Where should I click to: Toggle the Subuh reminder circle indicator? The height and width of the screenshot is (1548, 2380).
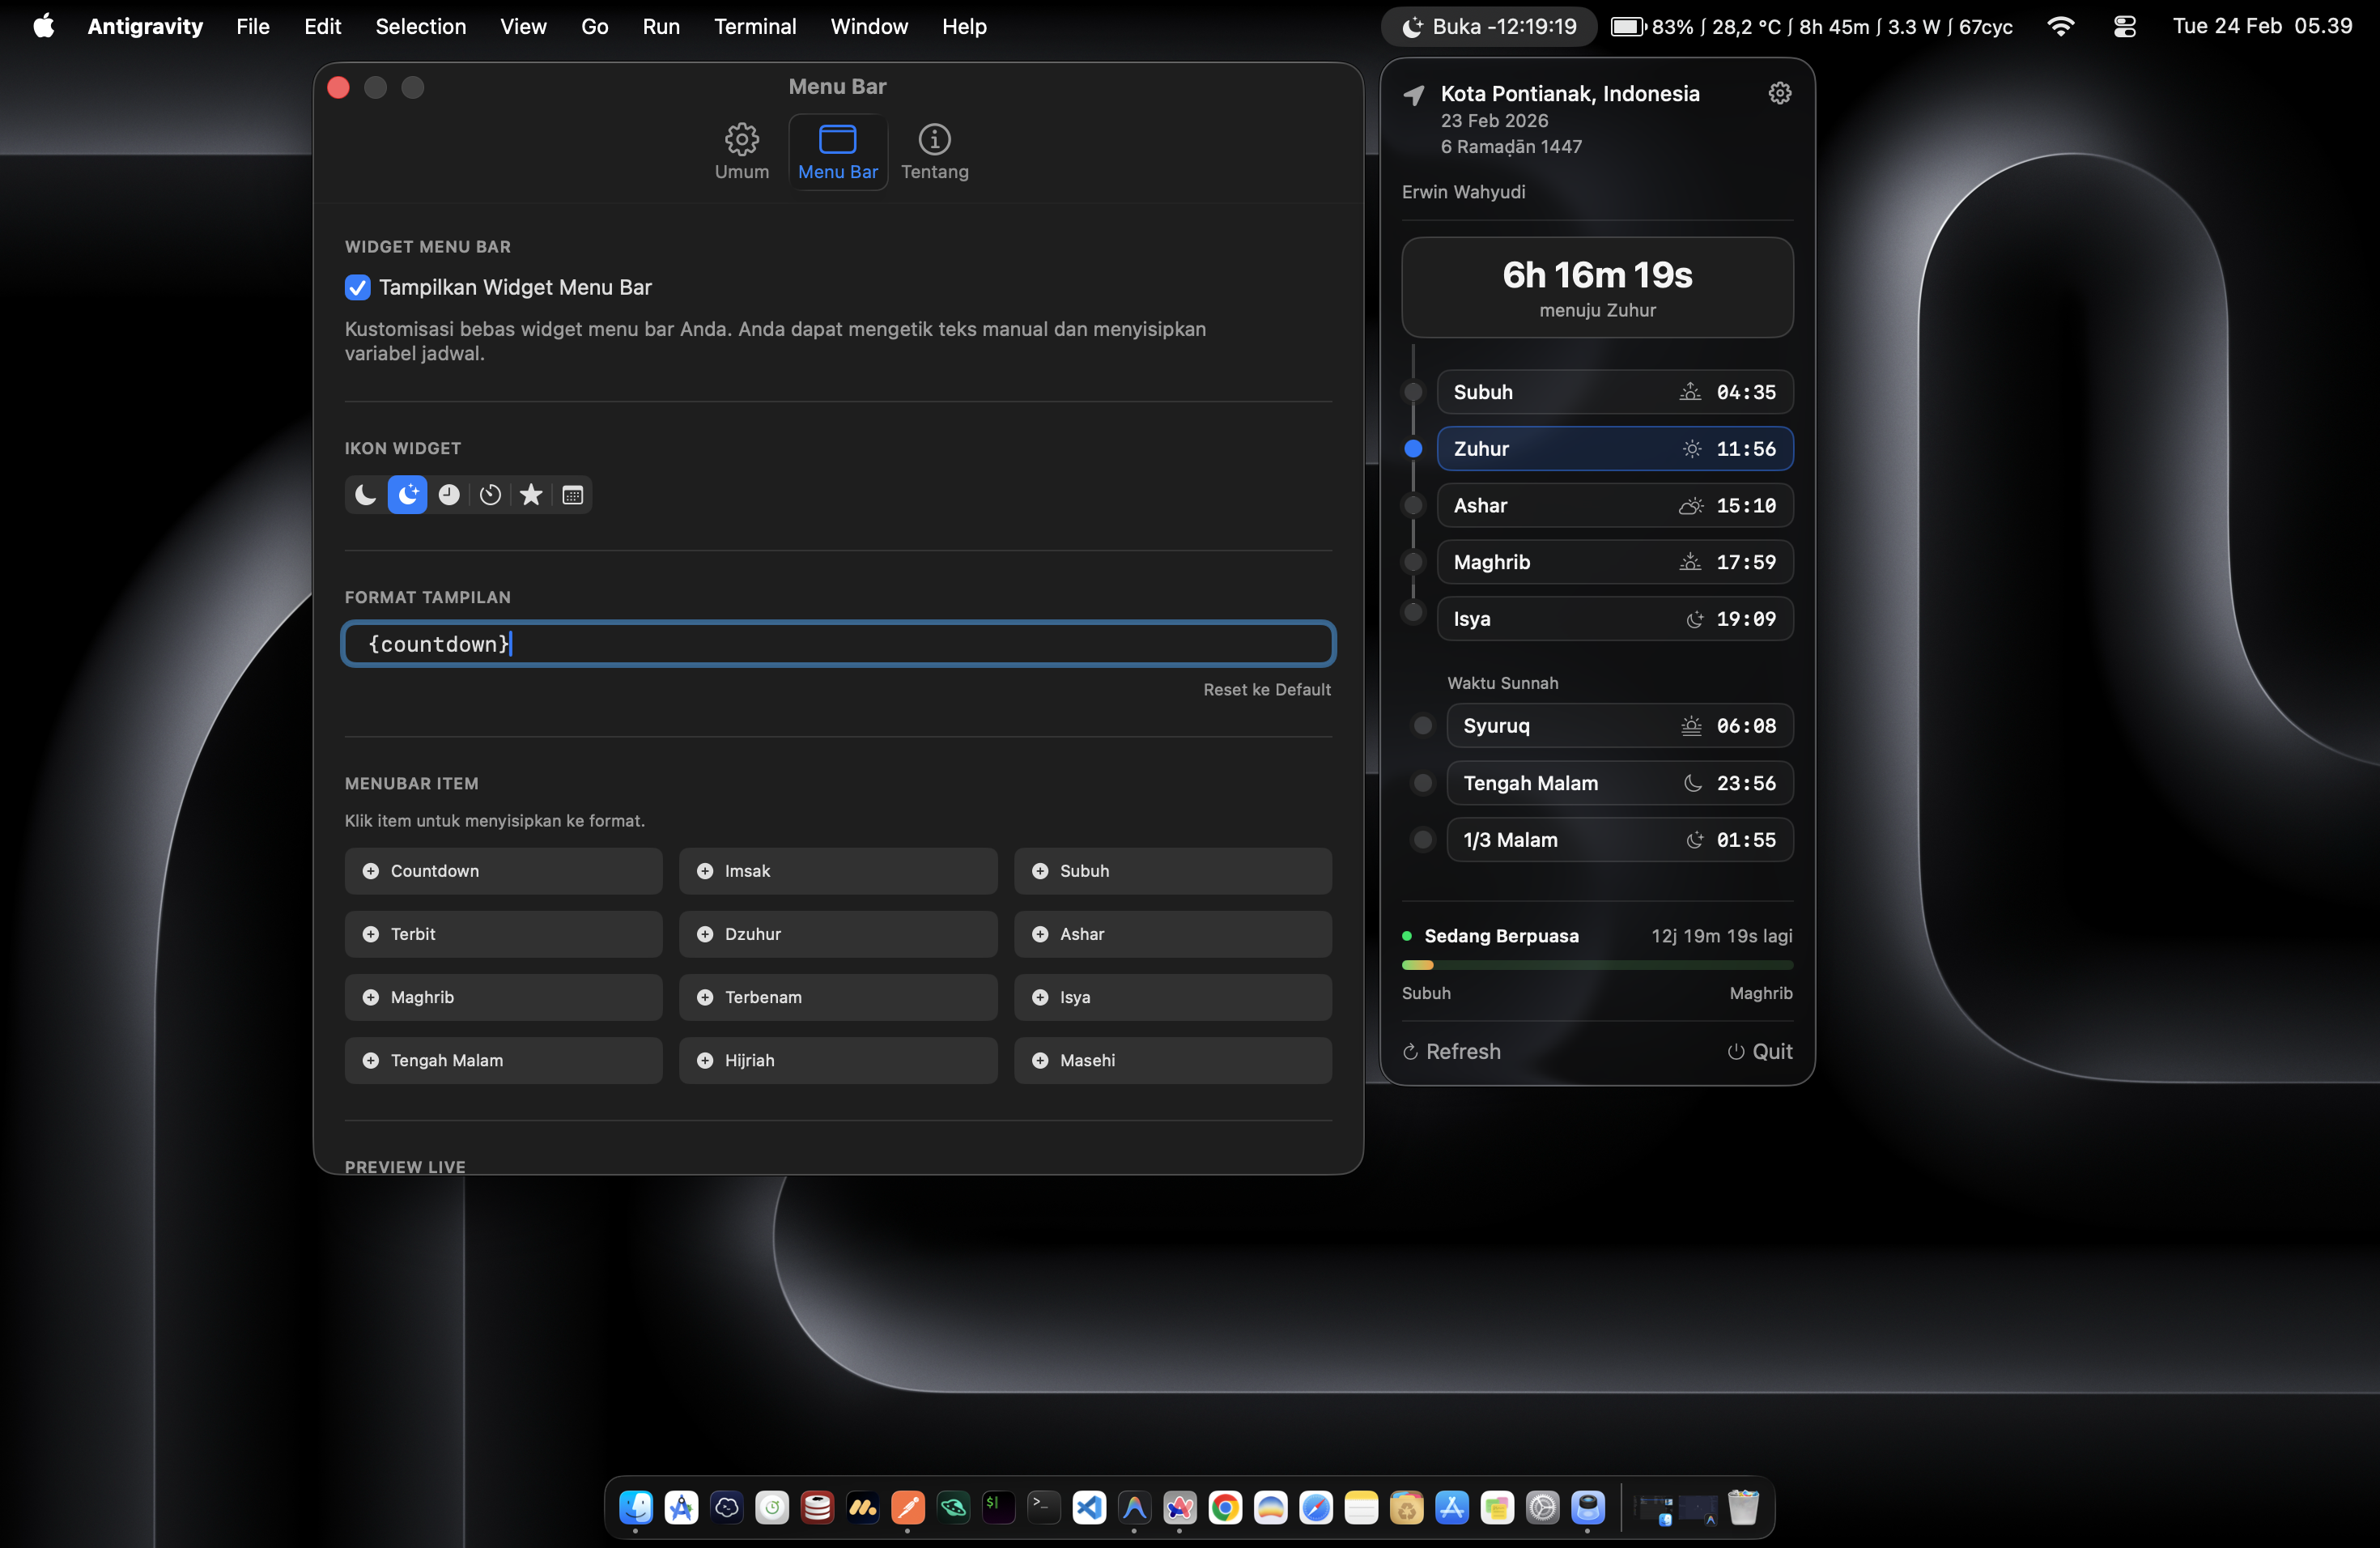pos(1413,392)
